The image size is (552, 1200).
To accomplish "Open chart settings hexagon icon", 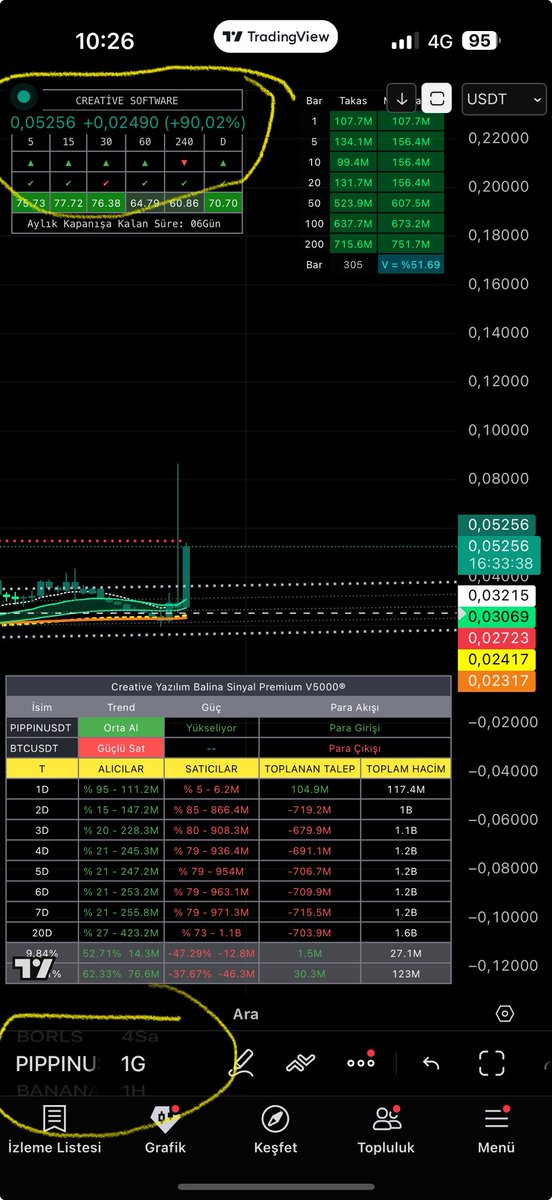I will coord(505,1013).
